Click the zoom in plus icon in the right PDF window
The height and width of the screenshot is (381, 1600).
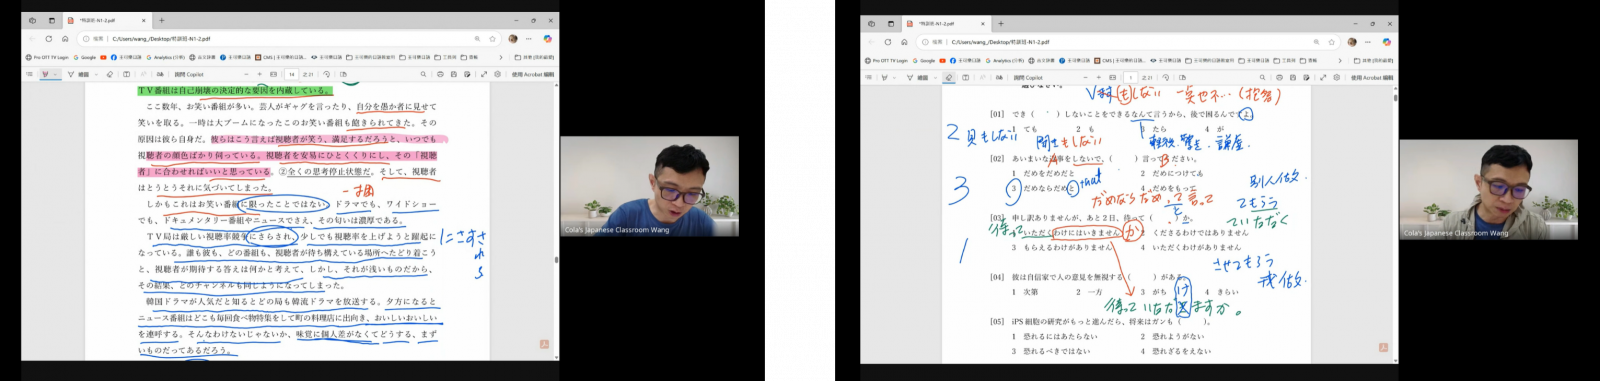(x=1099, y=77)
